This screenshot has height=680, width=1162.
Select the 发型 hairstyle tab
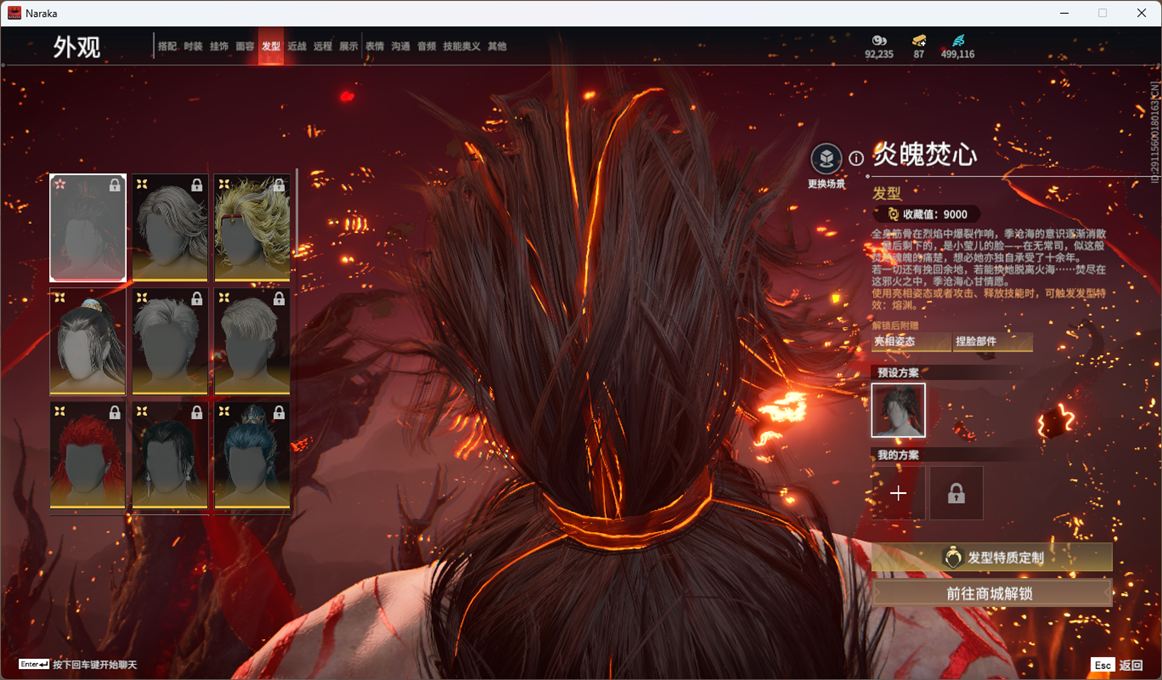tap(270, 46)
